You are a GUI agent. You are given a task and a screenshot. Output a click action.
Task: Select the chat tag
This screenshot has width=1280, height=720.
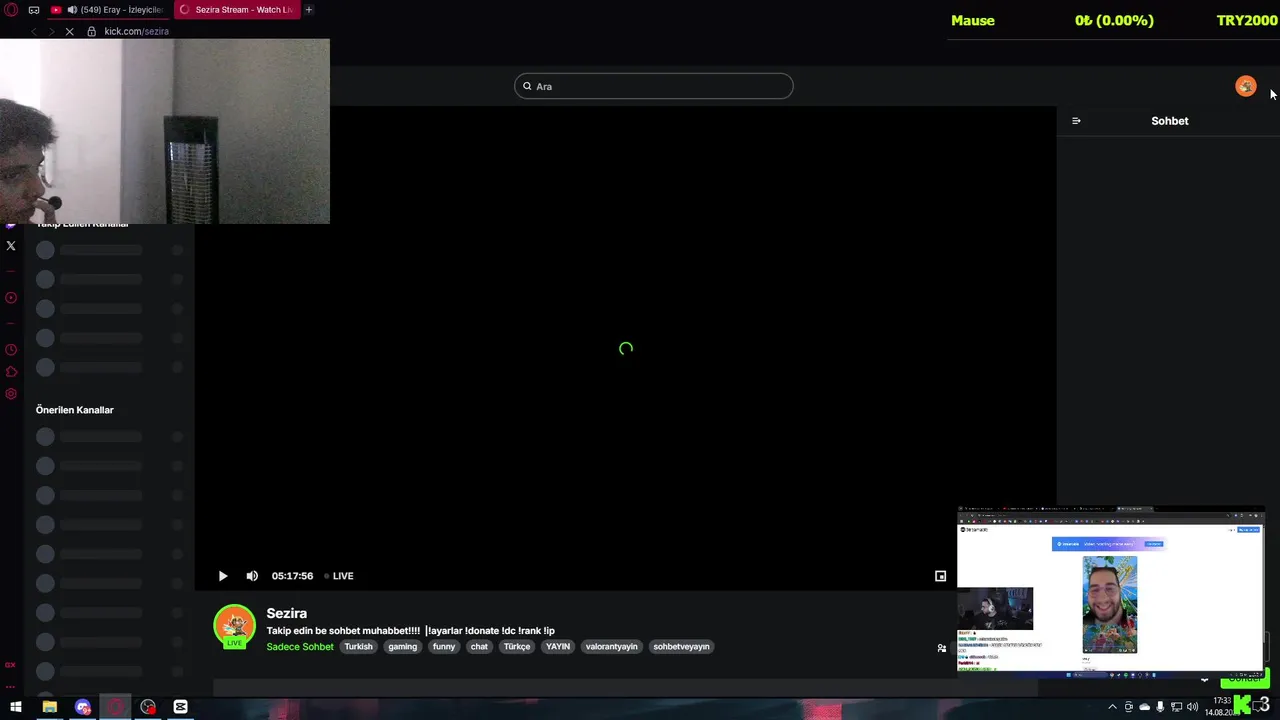(479, 647)
